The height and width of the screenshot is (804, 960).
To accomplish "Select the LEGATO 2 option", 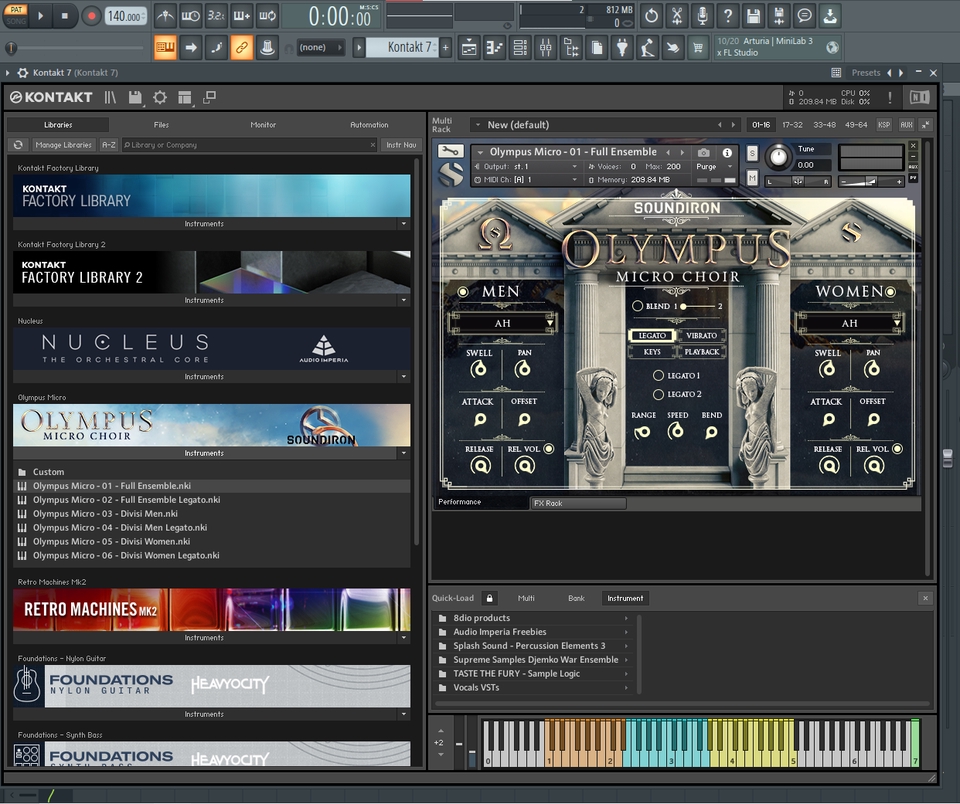I will tap(658, 394).
